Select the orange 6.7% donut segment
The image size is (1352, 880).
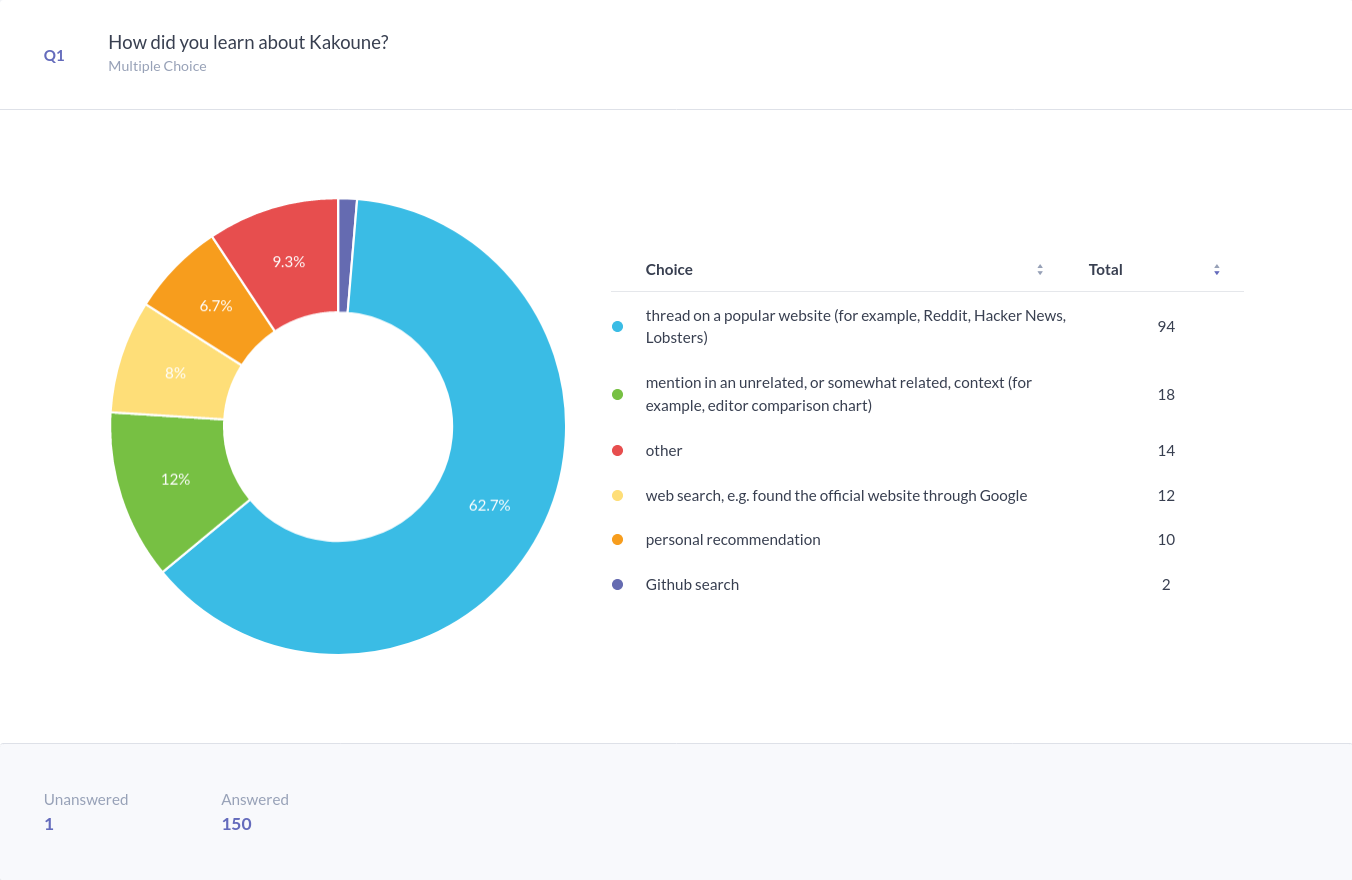[x=215, y=305]
